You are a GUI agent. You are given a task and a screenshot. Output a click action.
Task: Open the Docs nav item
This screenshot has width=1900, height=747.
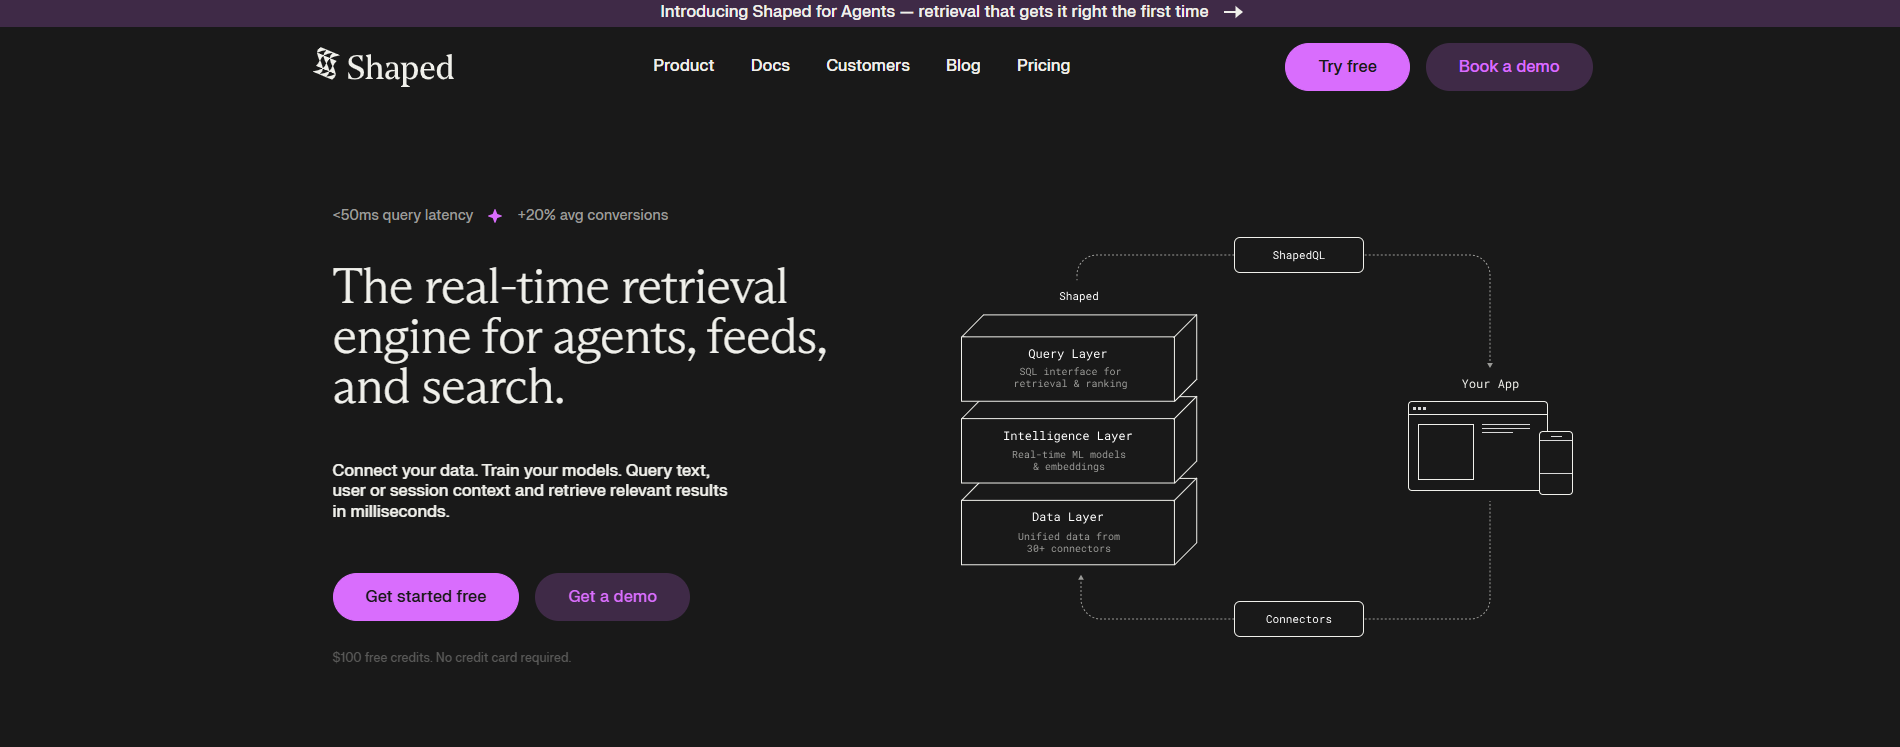(x=770, y=66)
